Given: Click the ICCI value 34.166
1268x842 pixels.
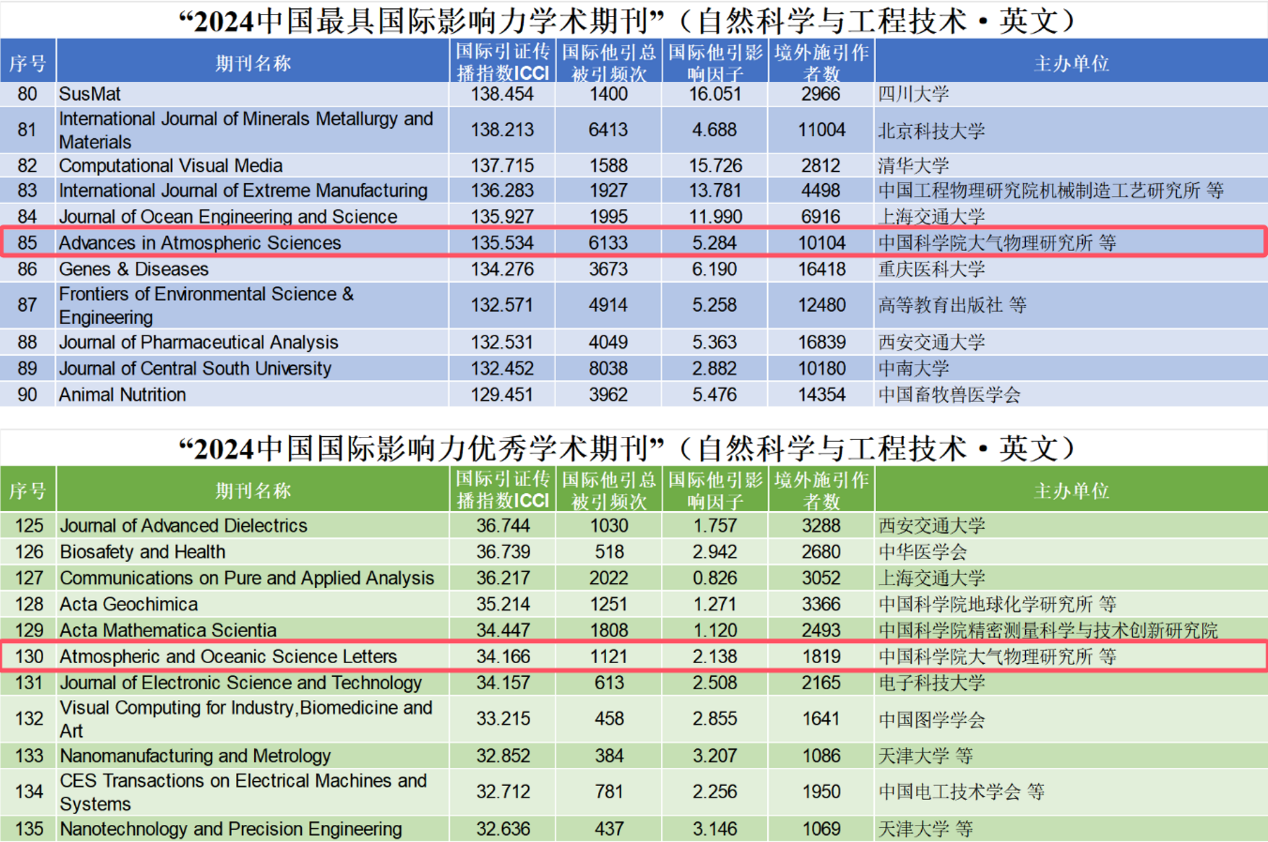Looking at the screenshot, I should 503,657.
